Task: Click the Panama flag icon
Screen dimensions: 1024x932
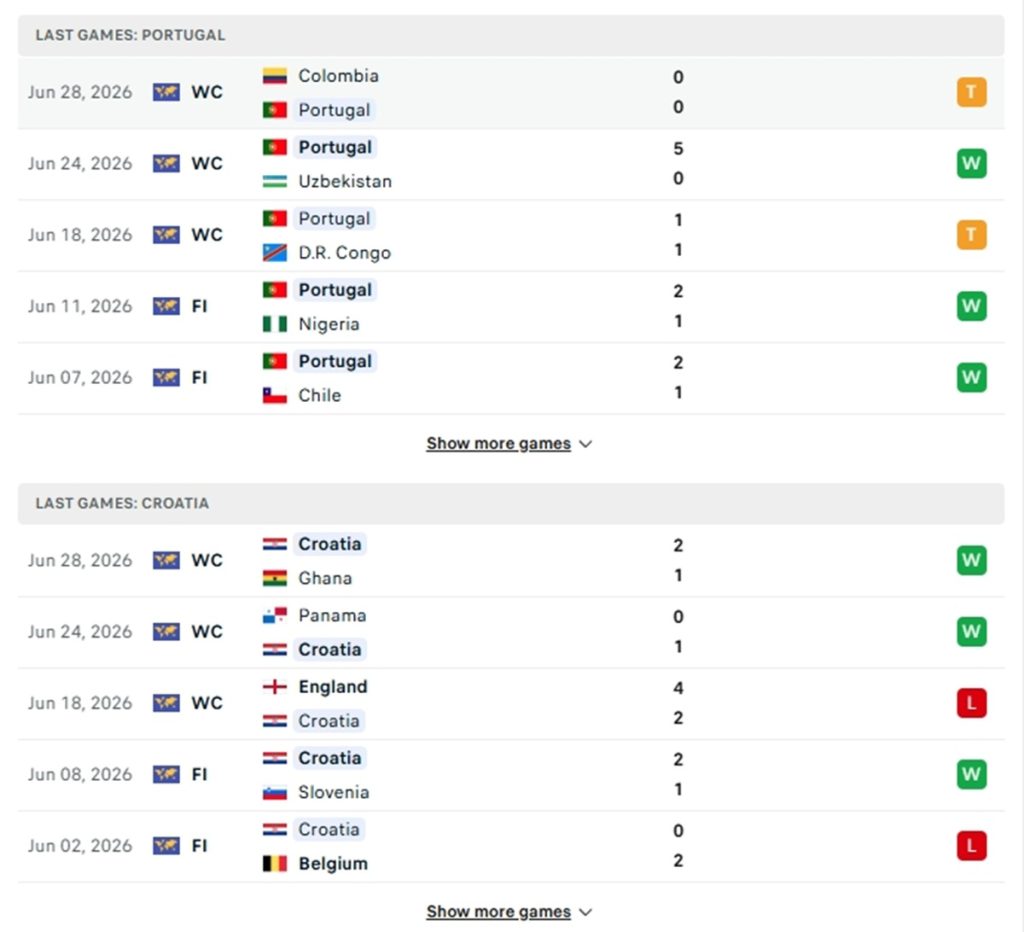Action: point(274,615)
